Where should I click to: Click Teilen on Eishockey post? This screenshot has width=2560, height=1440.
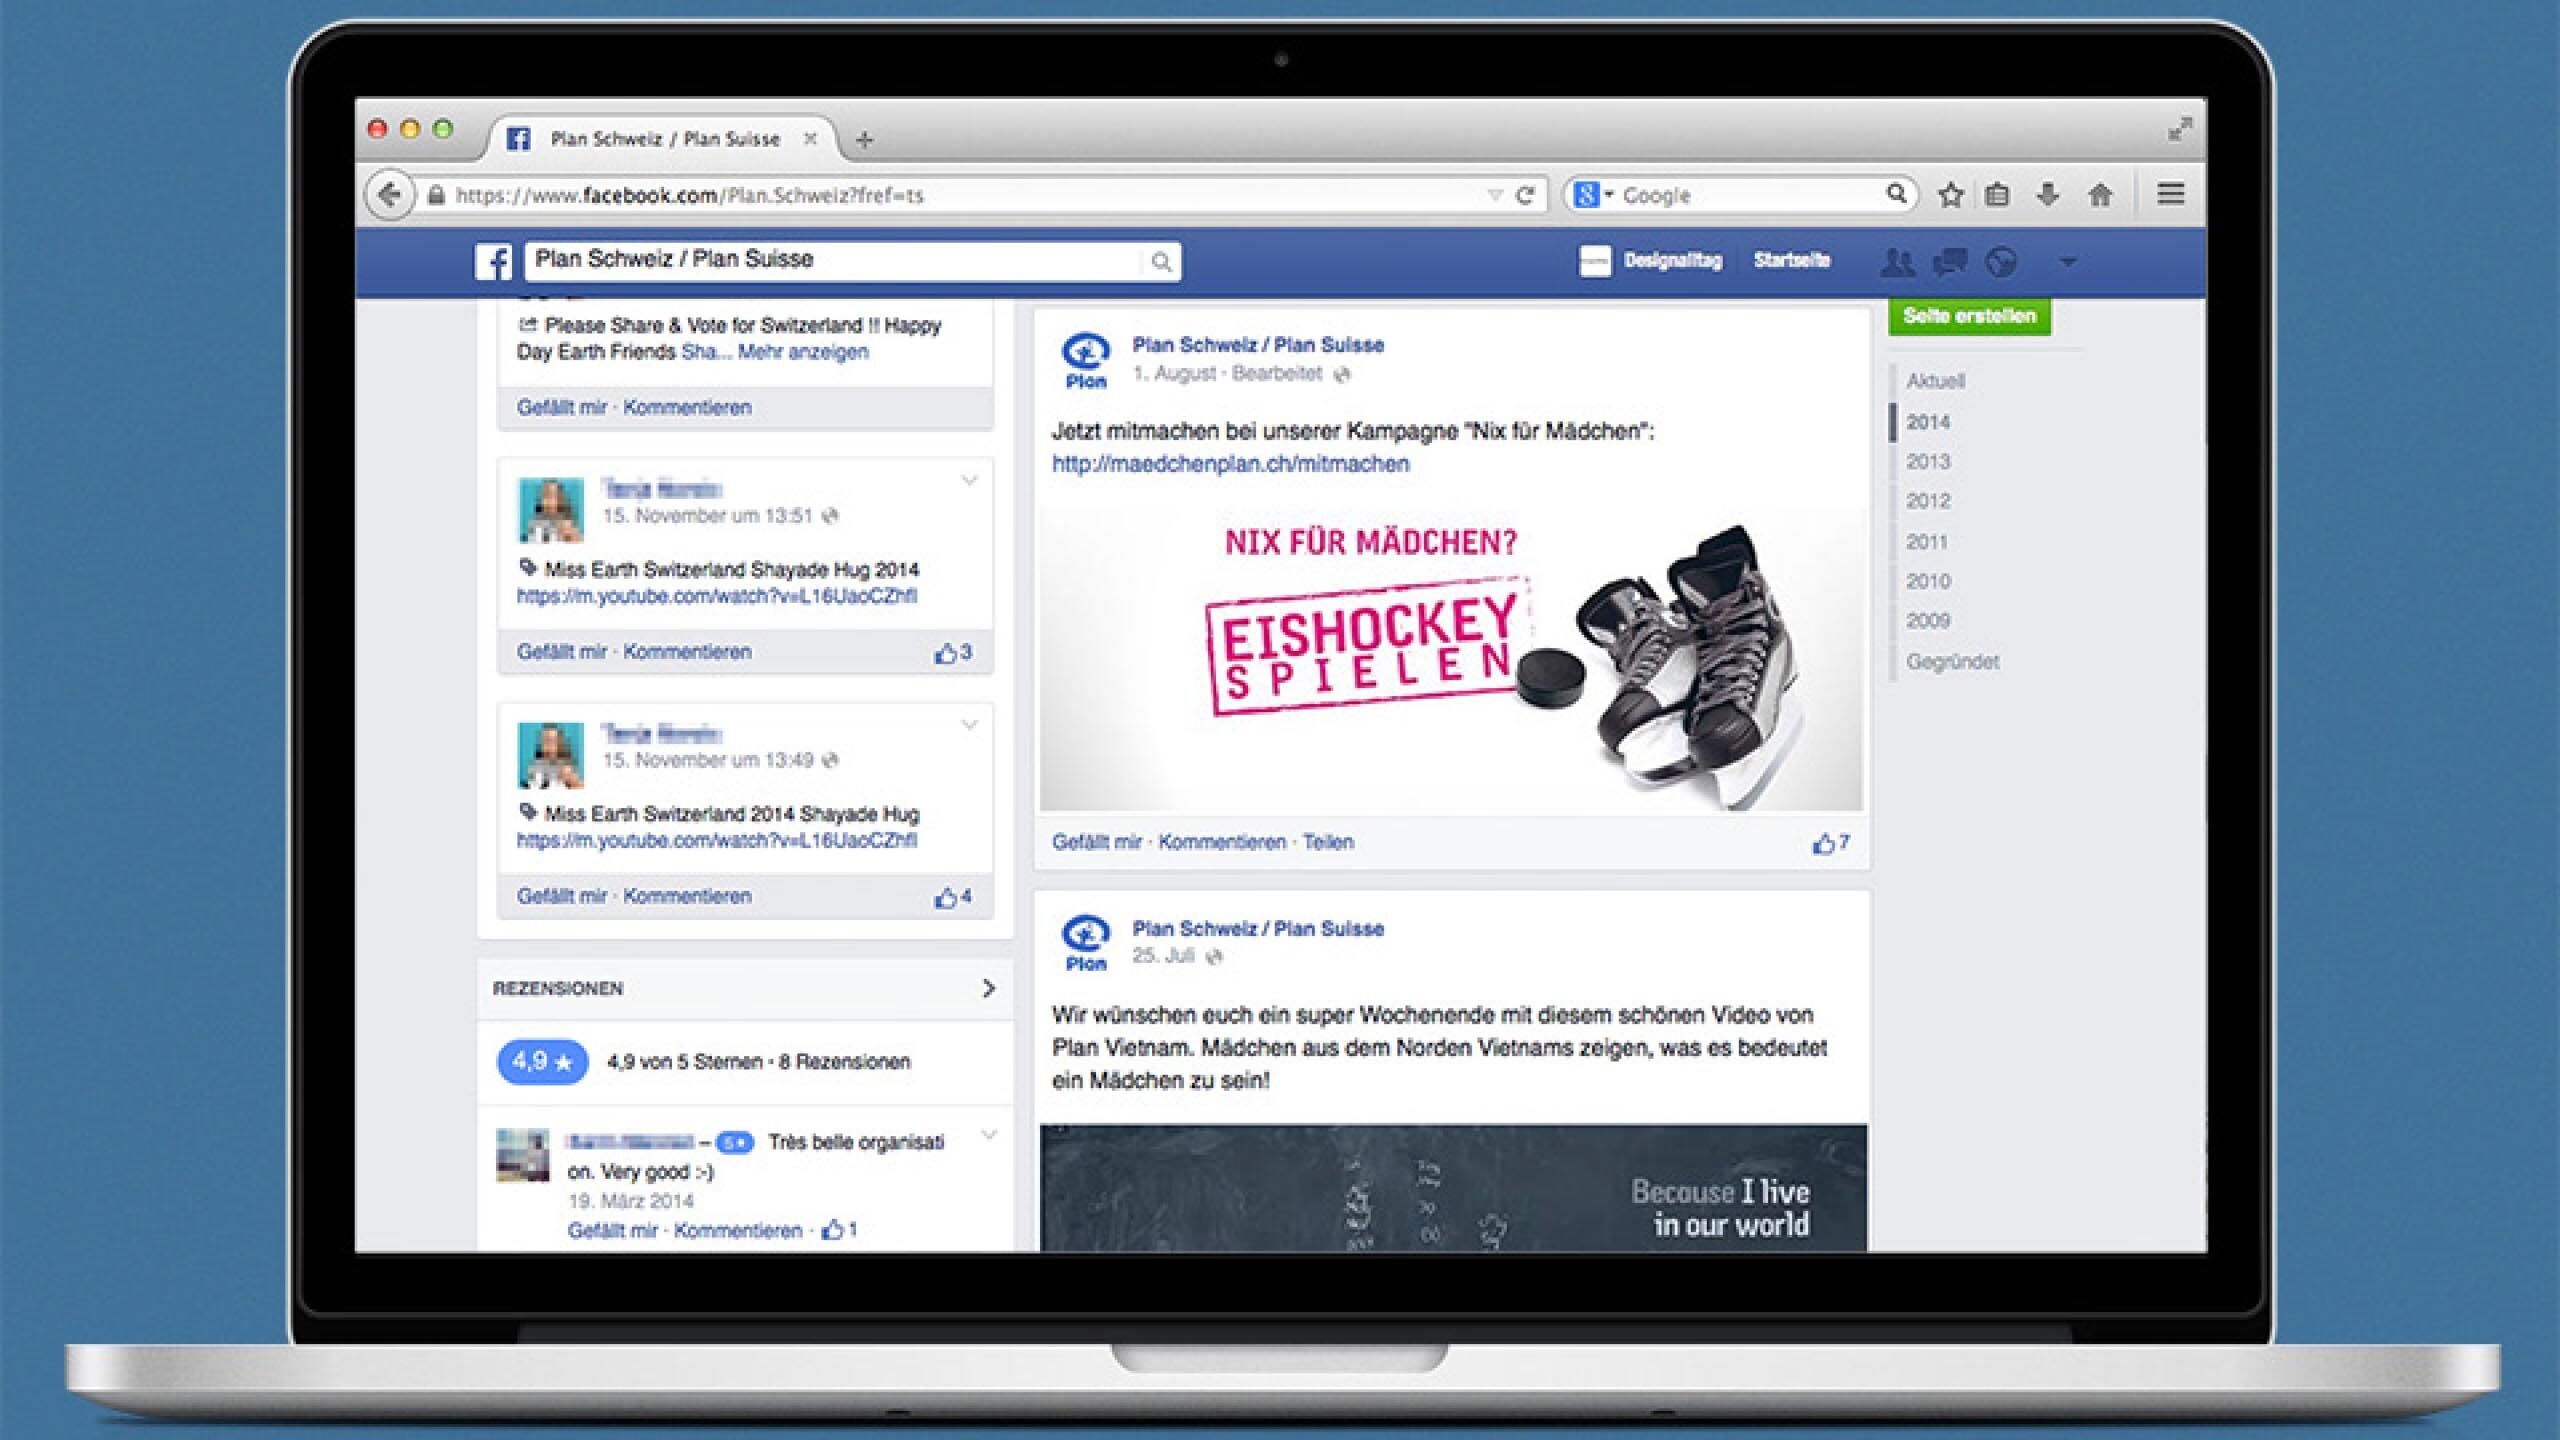(x=1327, y=842)
